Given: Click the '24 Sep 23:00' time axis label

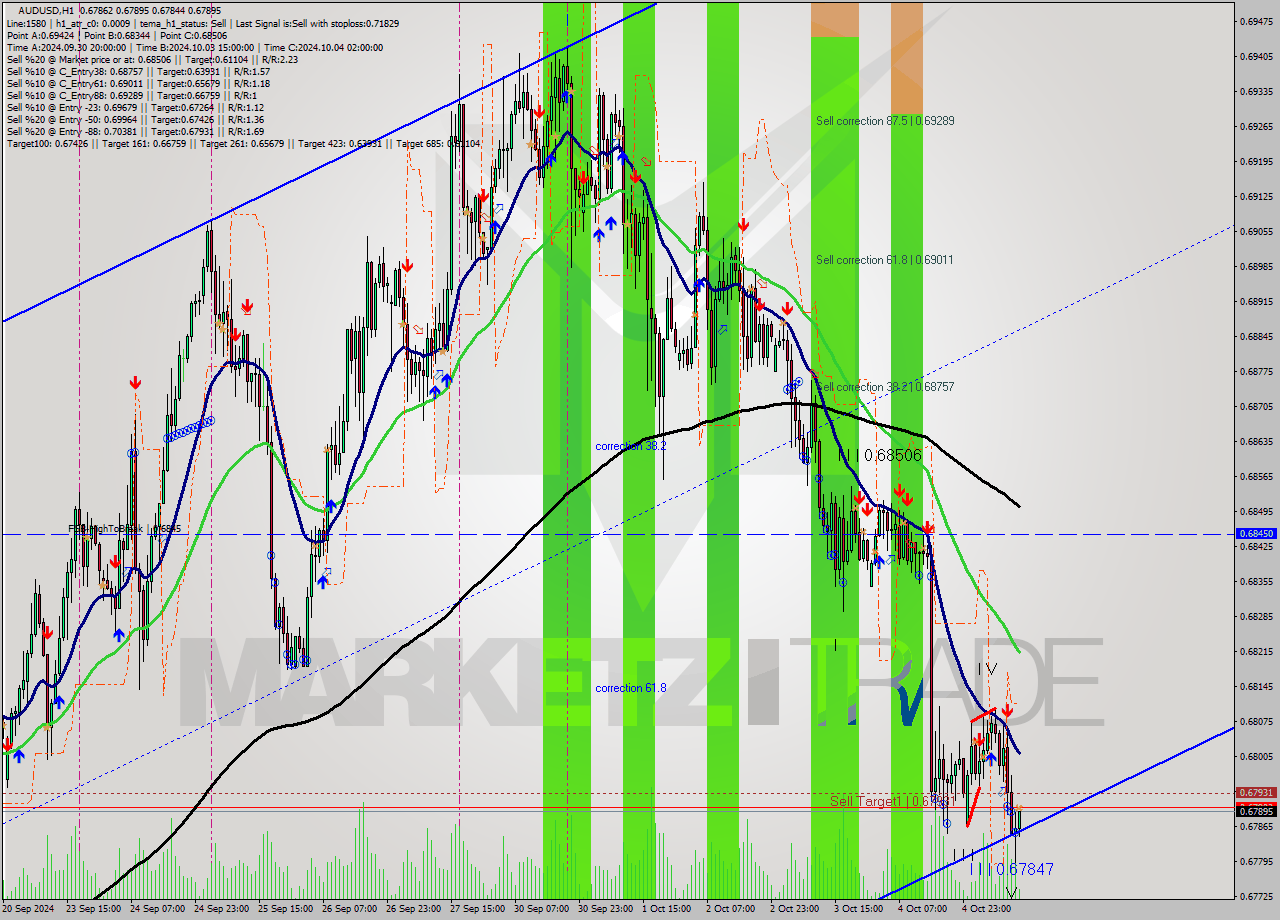Looking at the screenshot, I should click(222, 909).
